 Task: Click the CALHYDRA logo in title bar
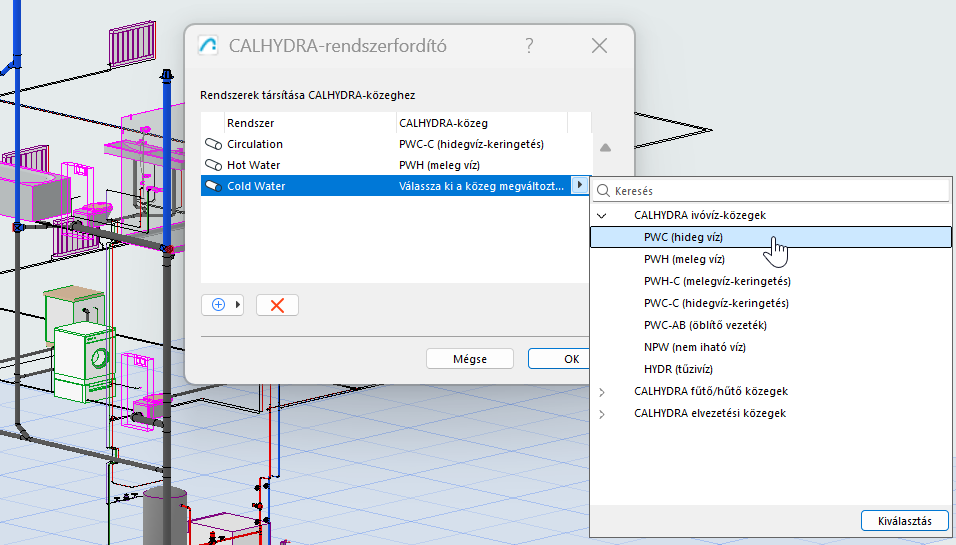[209, 46]
